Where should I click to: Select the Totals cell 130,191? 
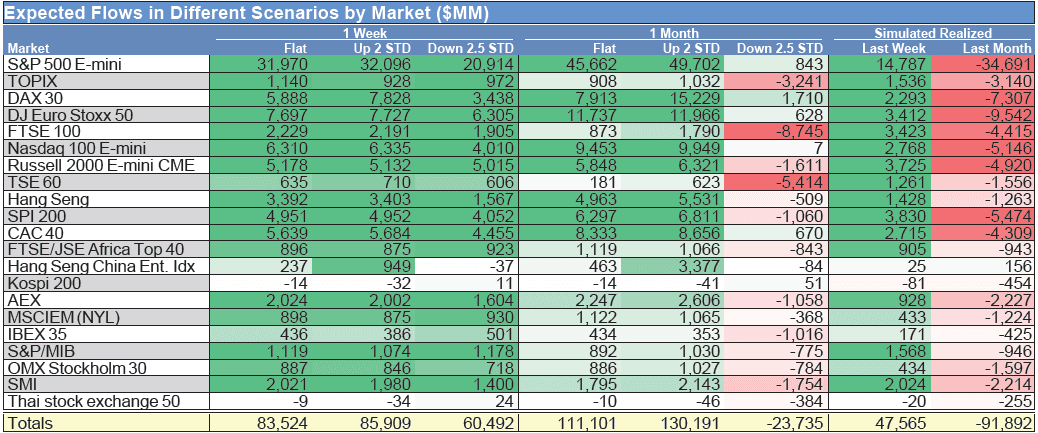click(x=673, y=422)
